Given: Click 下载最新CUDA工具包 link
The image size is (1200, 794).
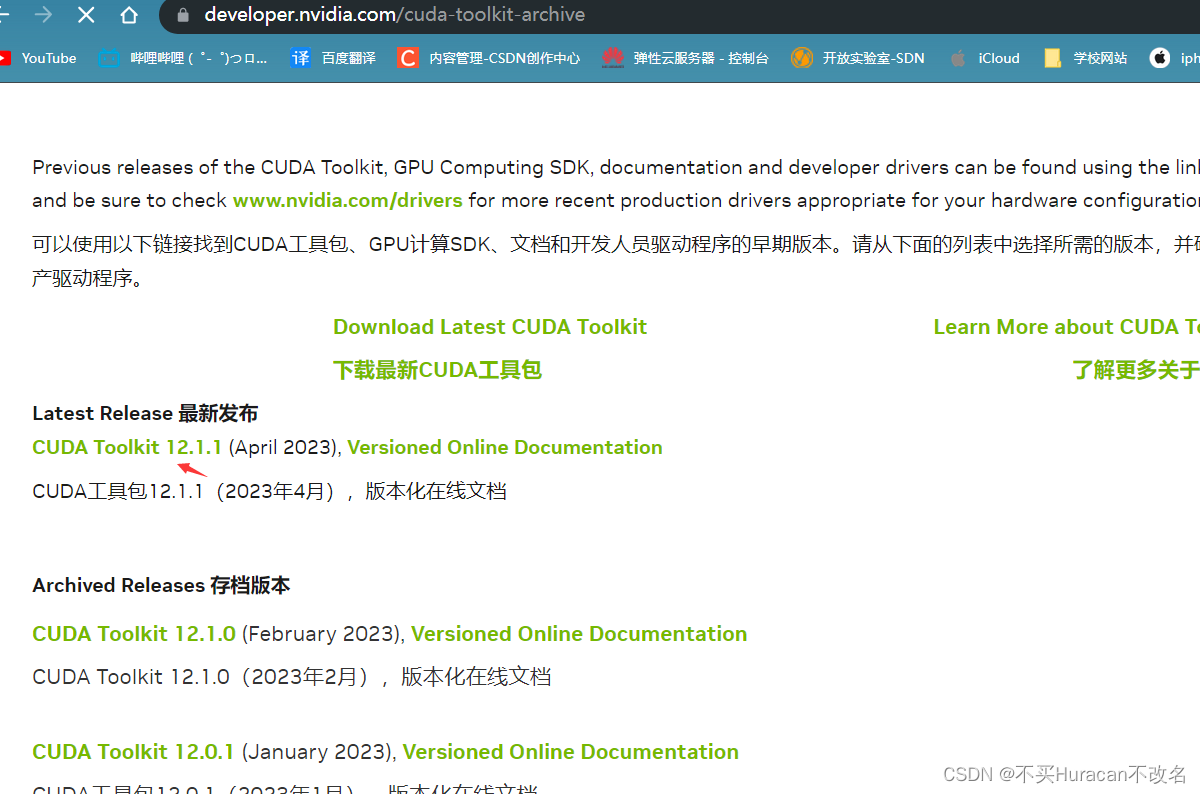Looking at the screenshot, I should (437, 370).
